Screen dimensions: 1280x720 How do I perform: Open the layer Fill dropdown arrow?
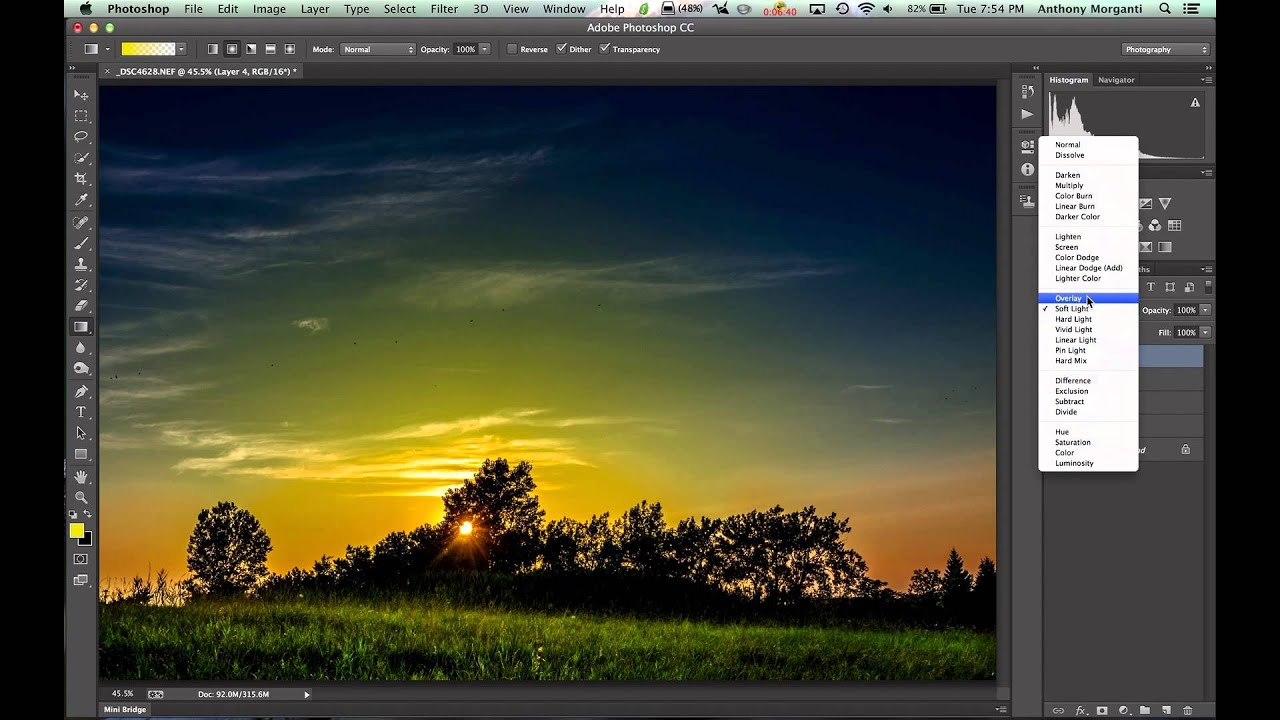coord(1205,332)
